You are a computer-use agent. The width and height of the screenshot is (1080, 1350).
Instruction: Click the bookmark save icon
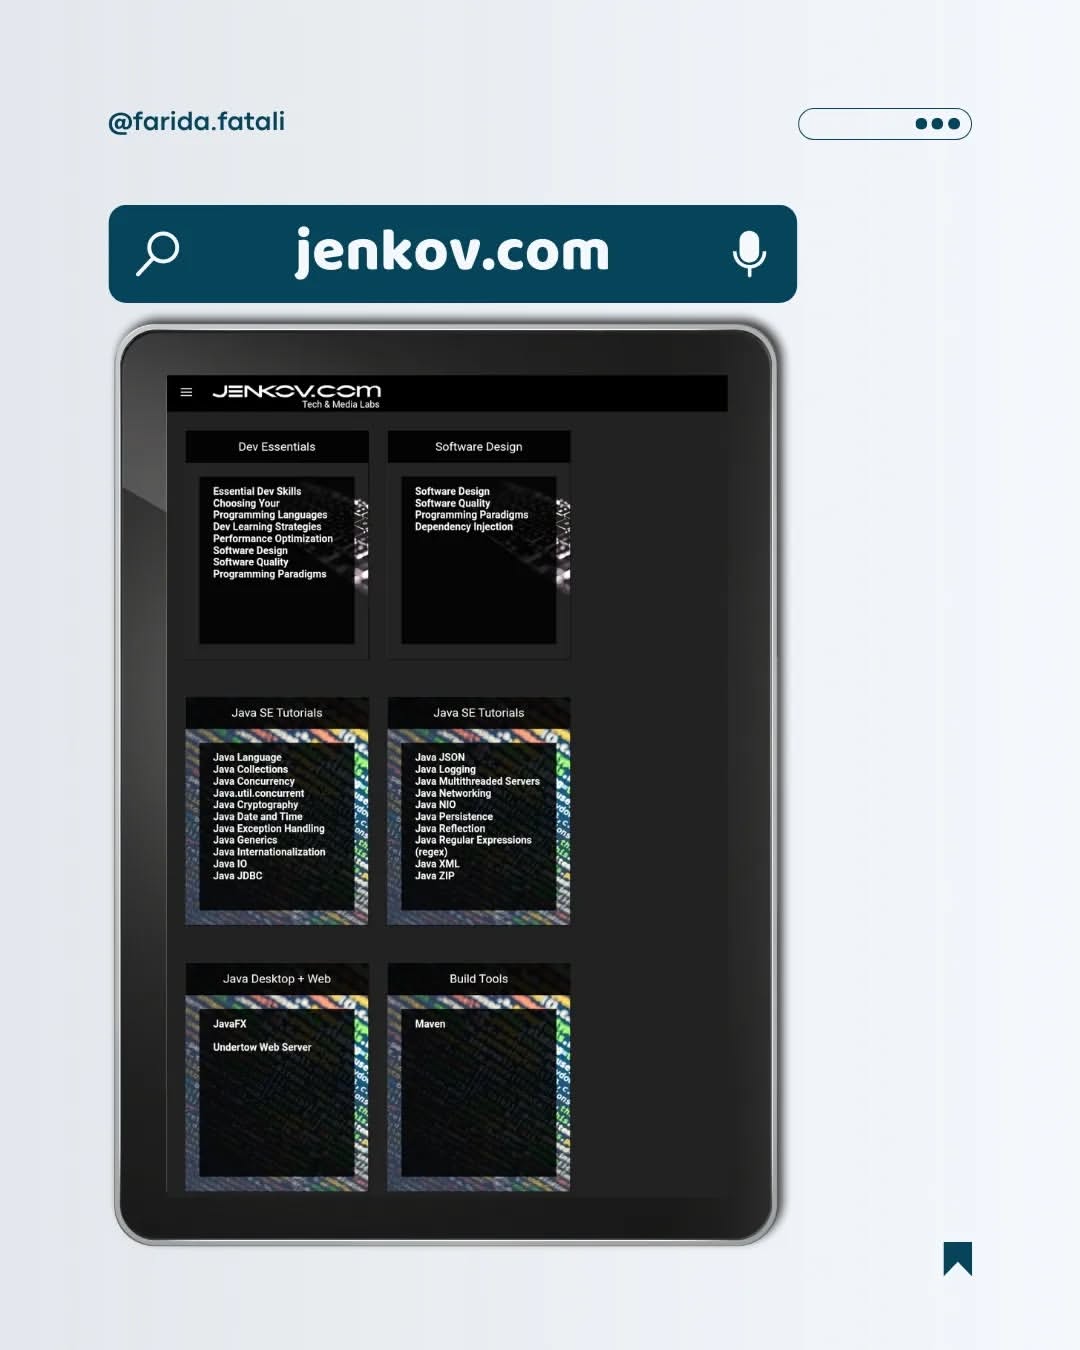point(957,1258)
